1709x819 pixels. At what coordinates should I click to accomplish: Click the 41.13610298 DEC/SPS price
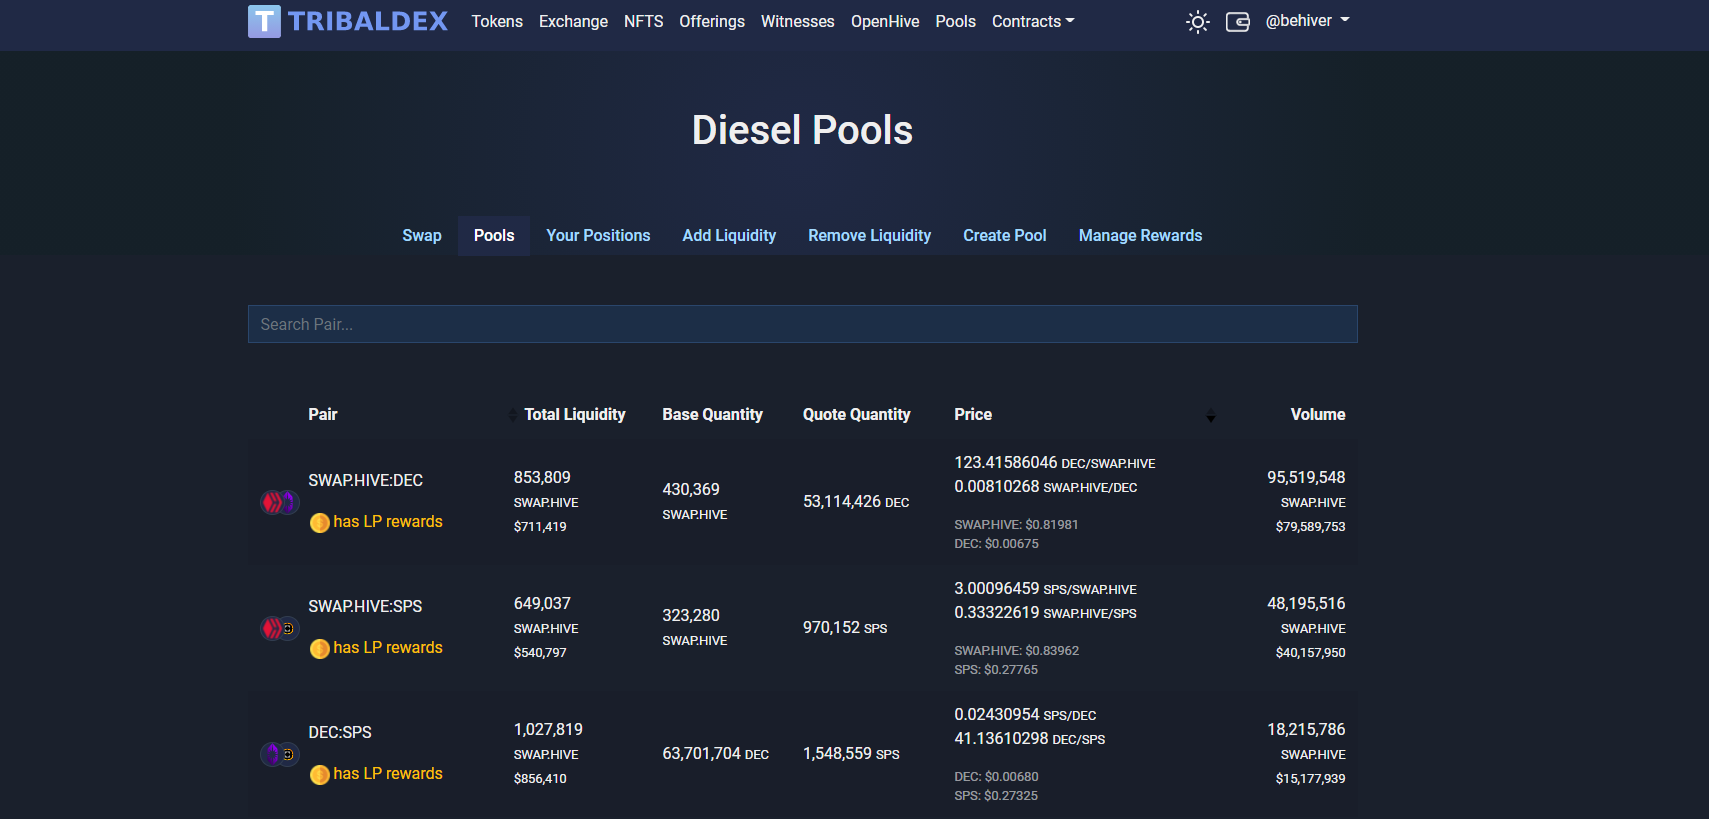[x=1029, y=738]
